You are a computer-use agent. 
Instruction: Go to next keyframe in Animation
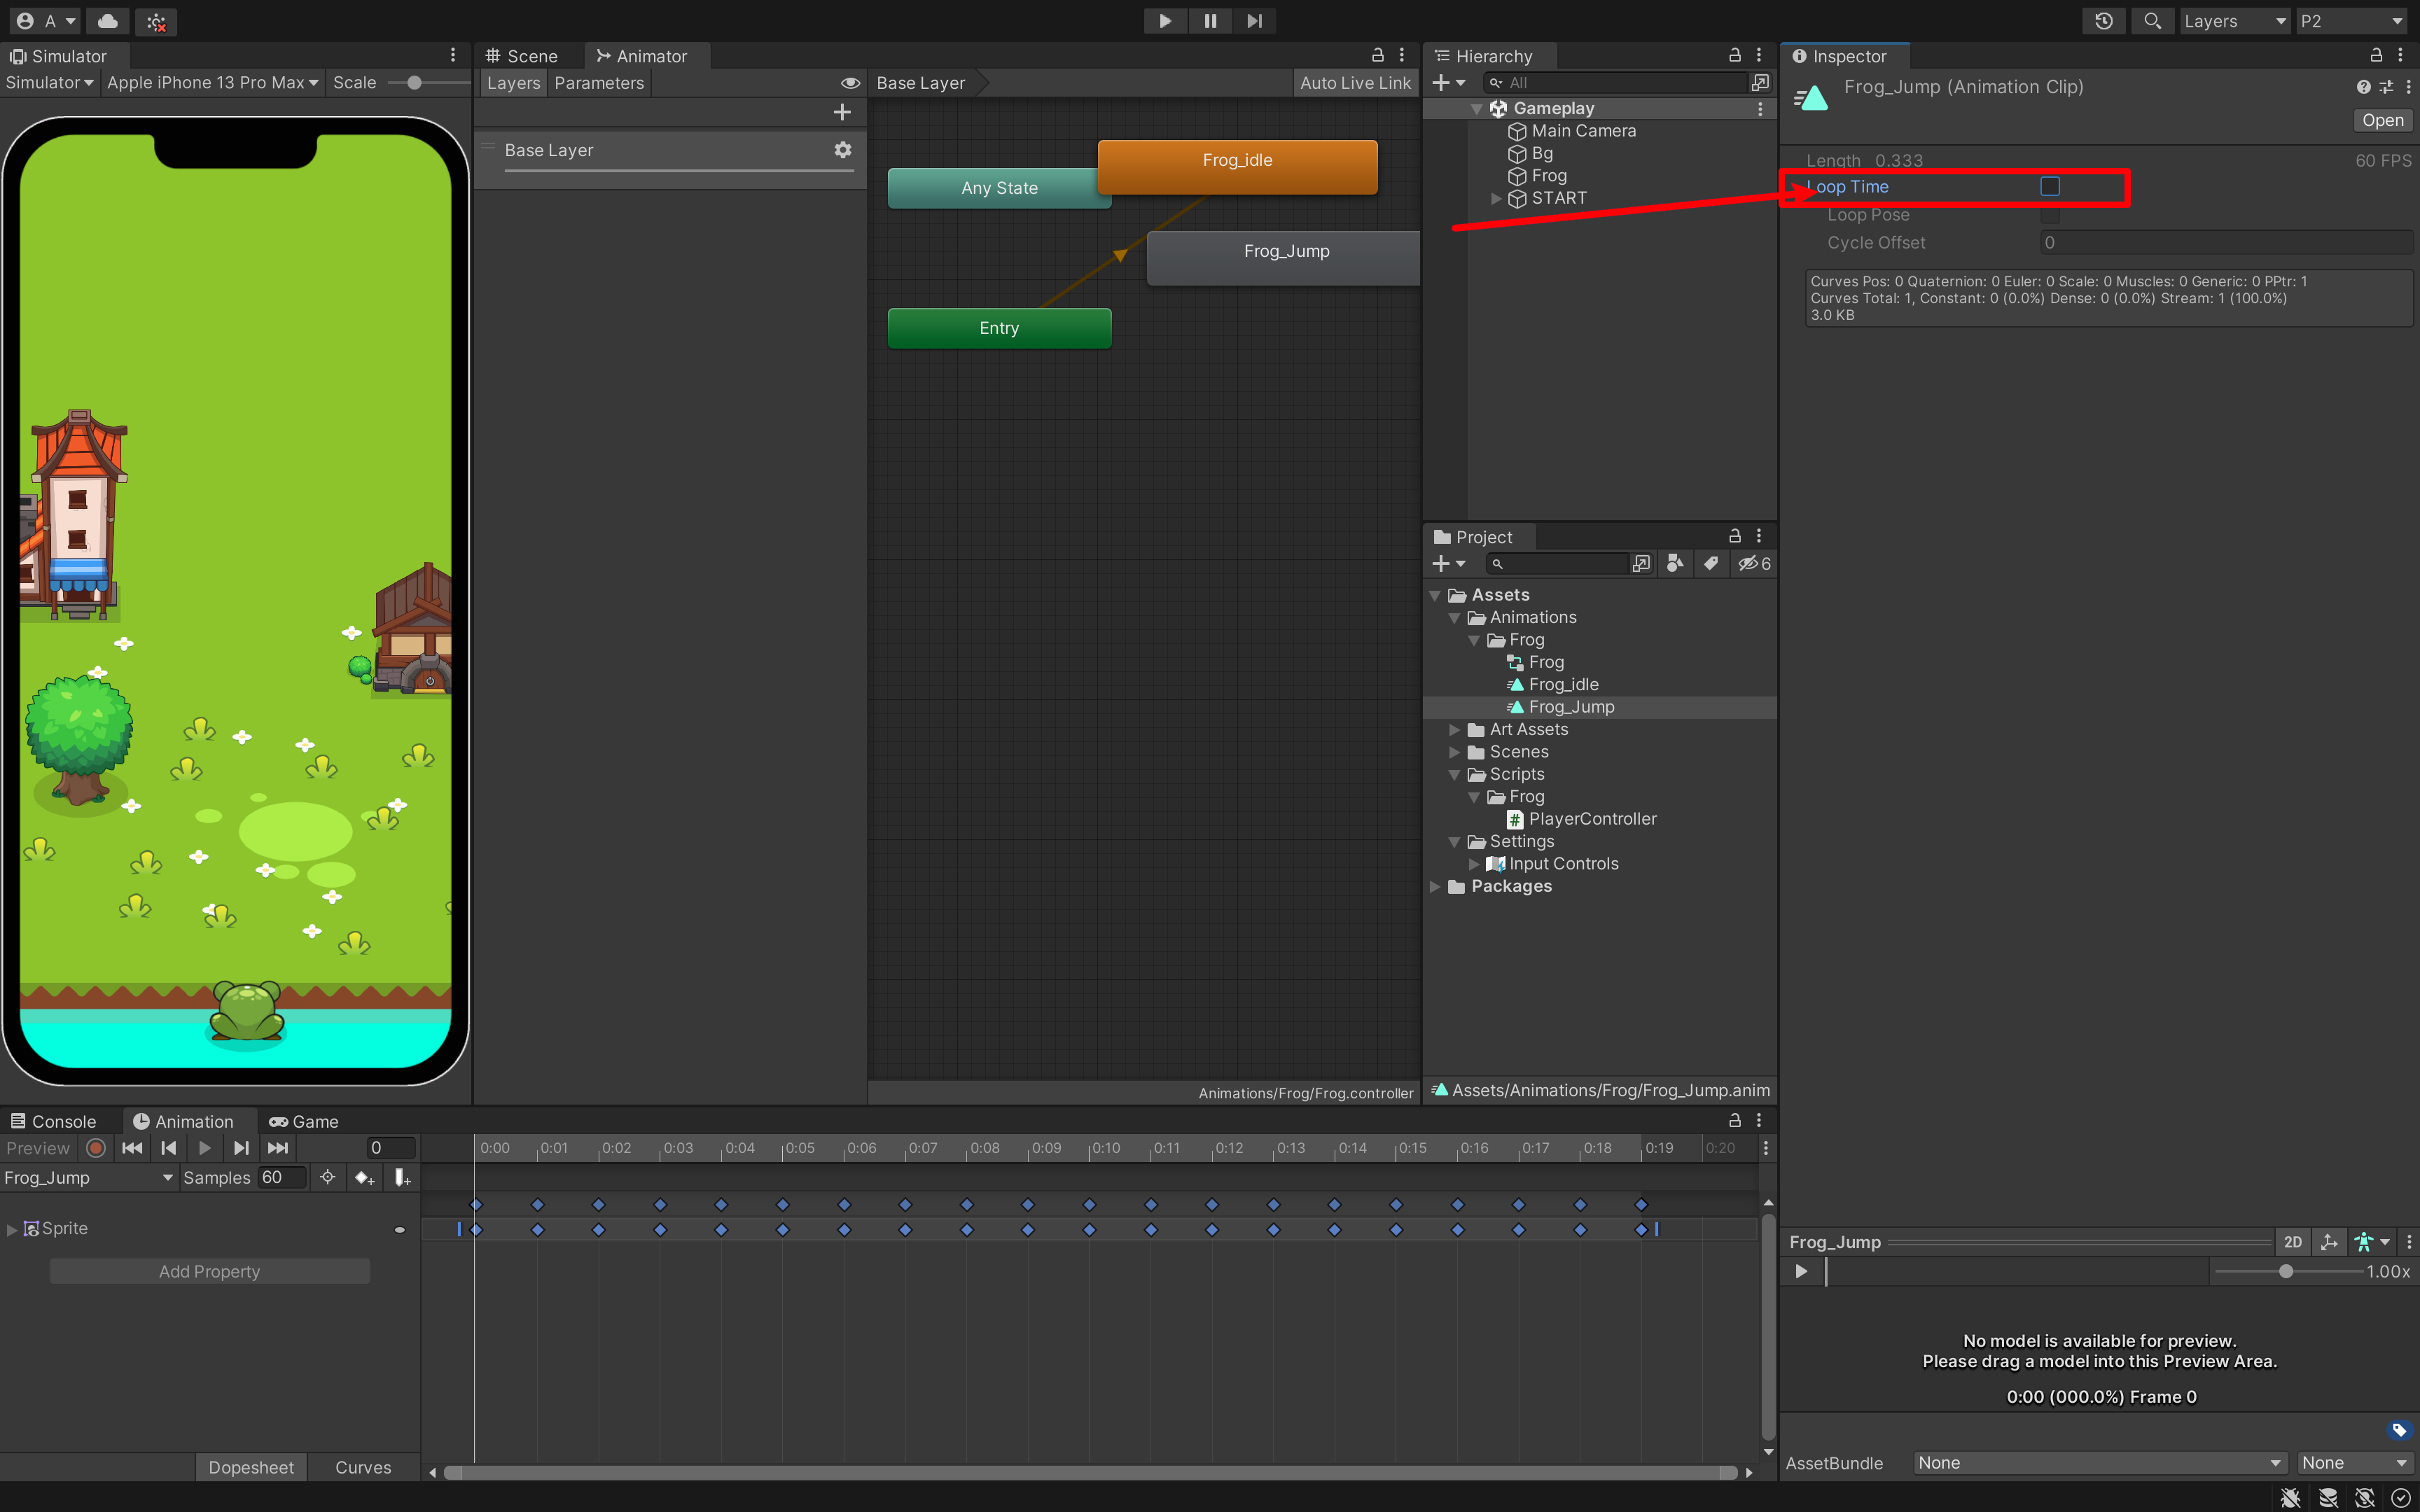(x=241, y=1148)
